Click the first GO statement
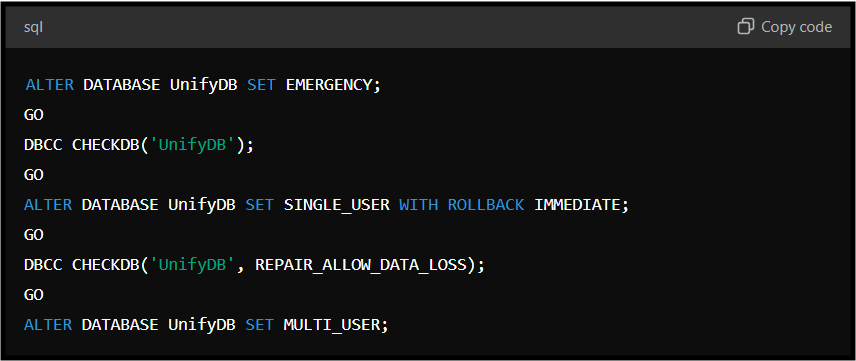 click(x=34, y=115)
